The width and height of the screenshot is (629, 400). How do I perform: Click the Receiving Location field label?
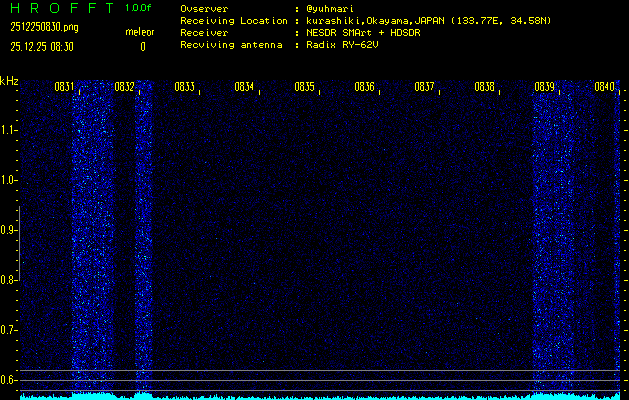(234, 20)
